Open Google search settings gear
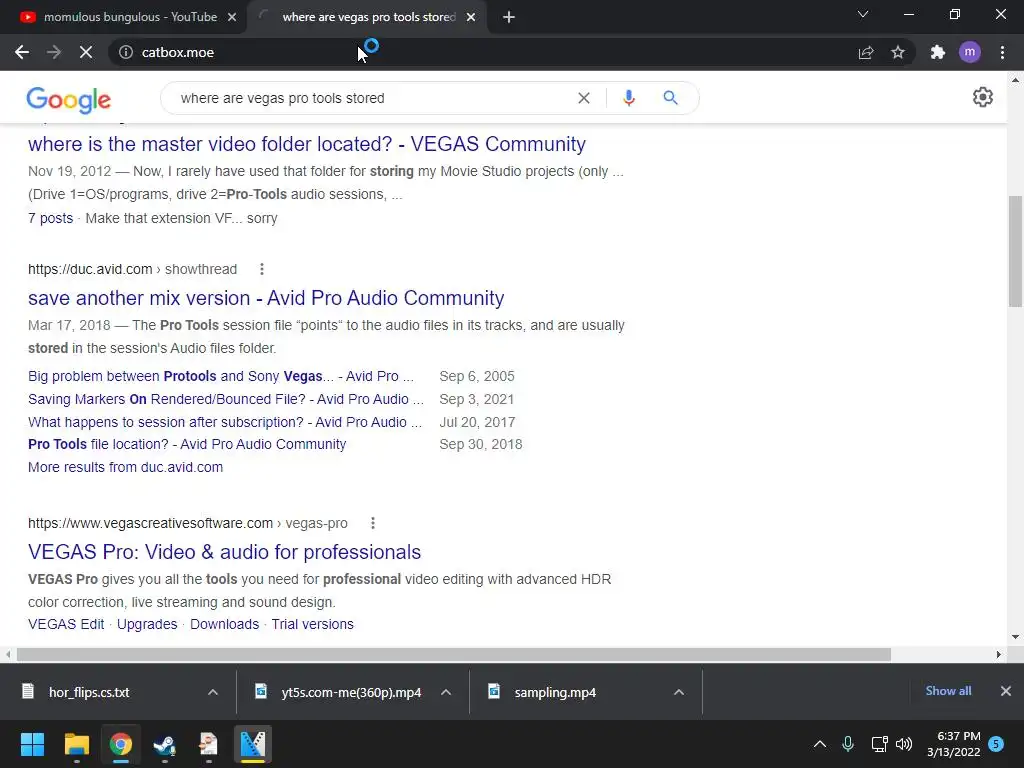Image resolution: width=1024 pixels, height=768 pixels. (983, 97)
